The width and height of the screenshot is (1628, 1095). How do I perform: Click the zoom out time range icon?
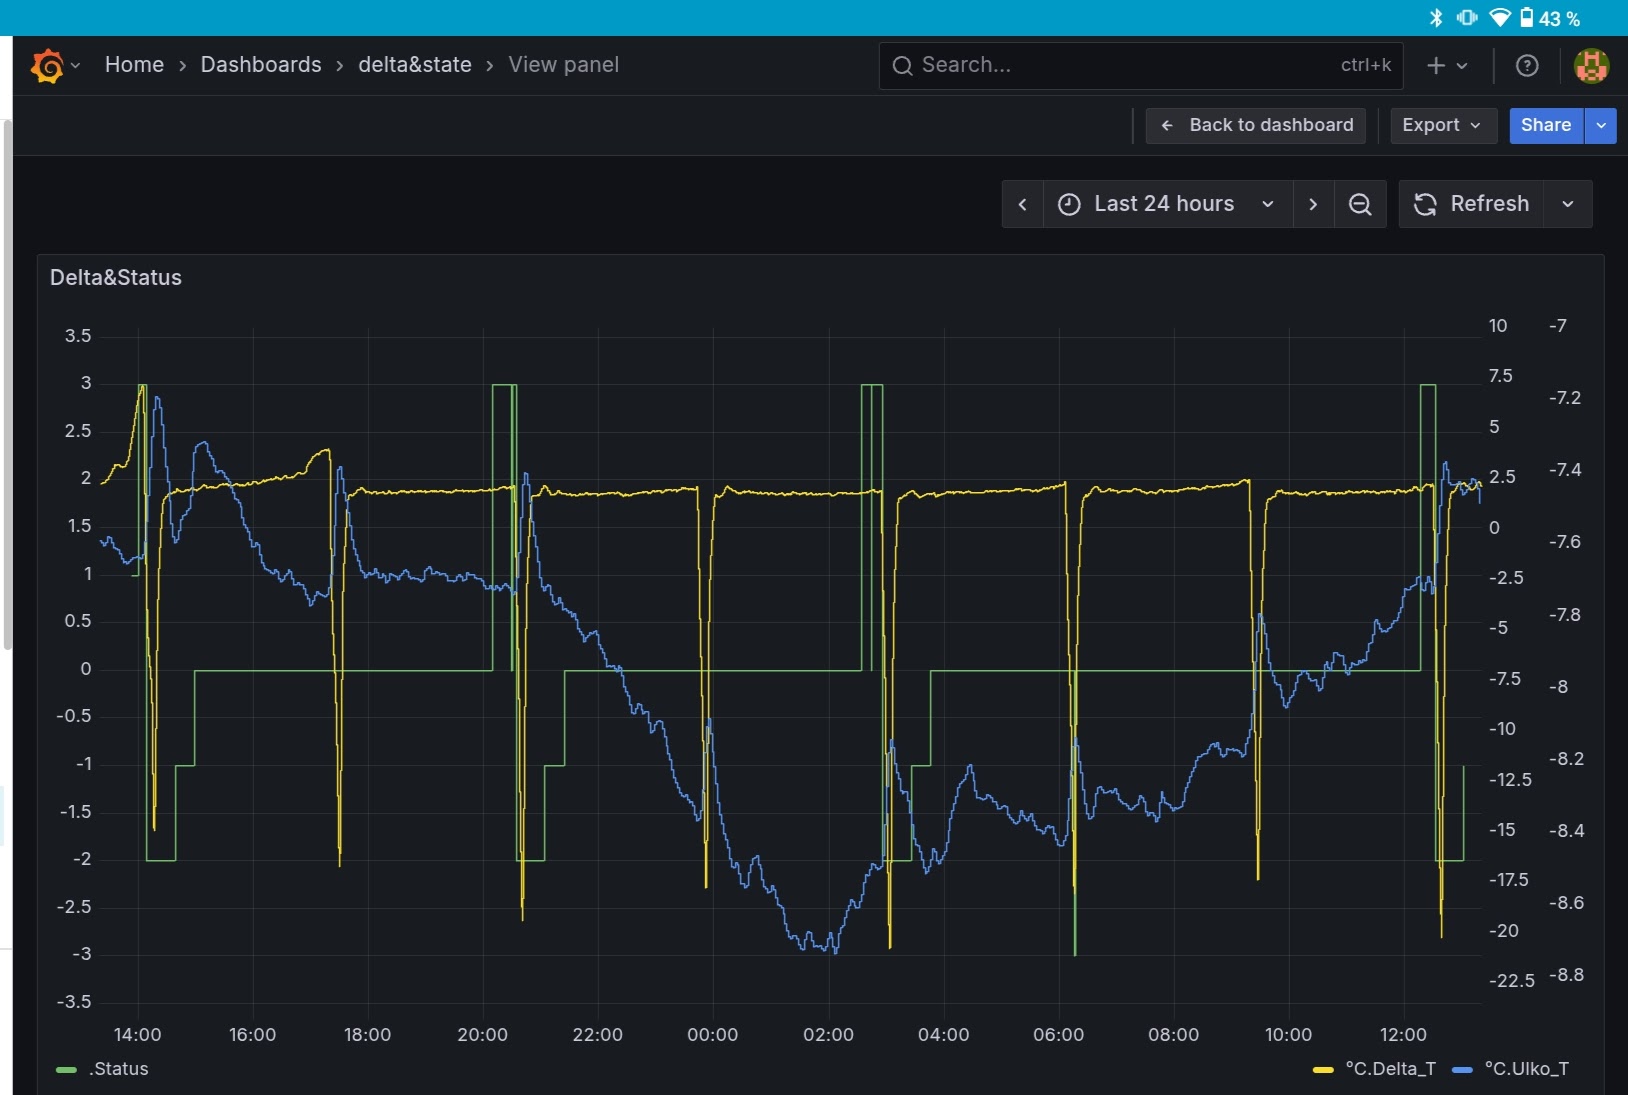[x=1360, y=204]
